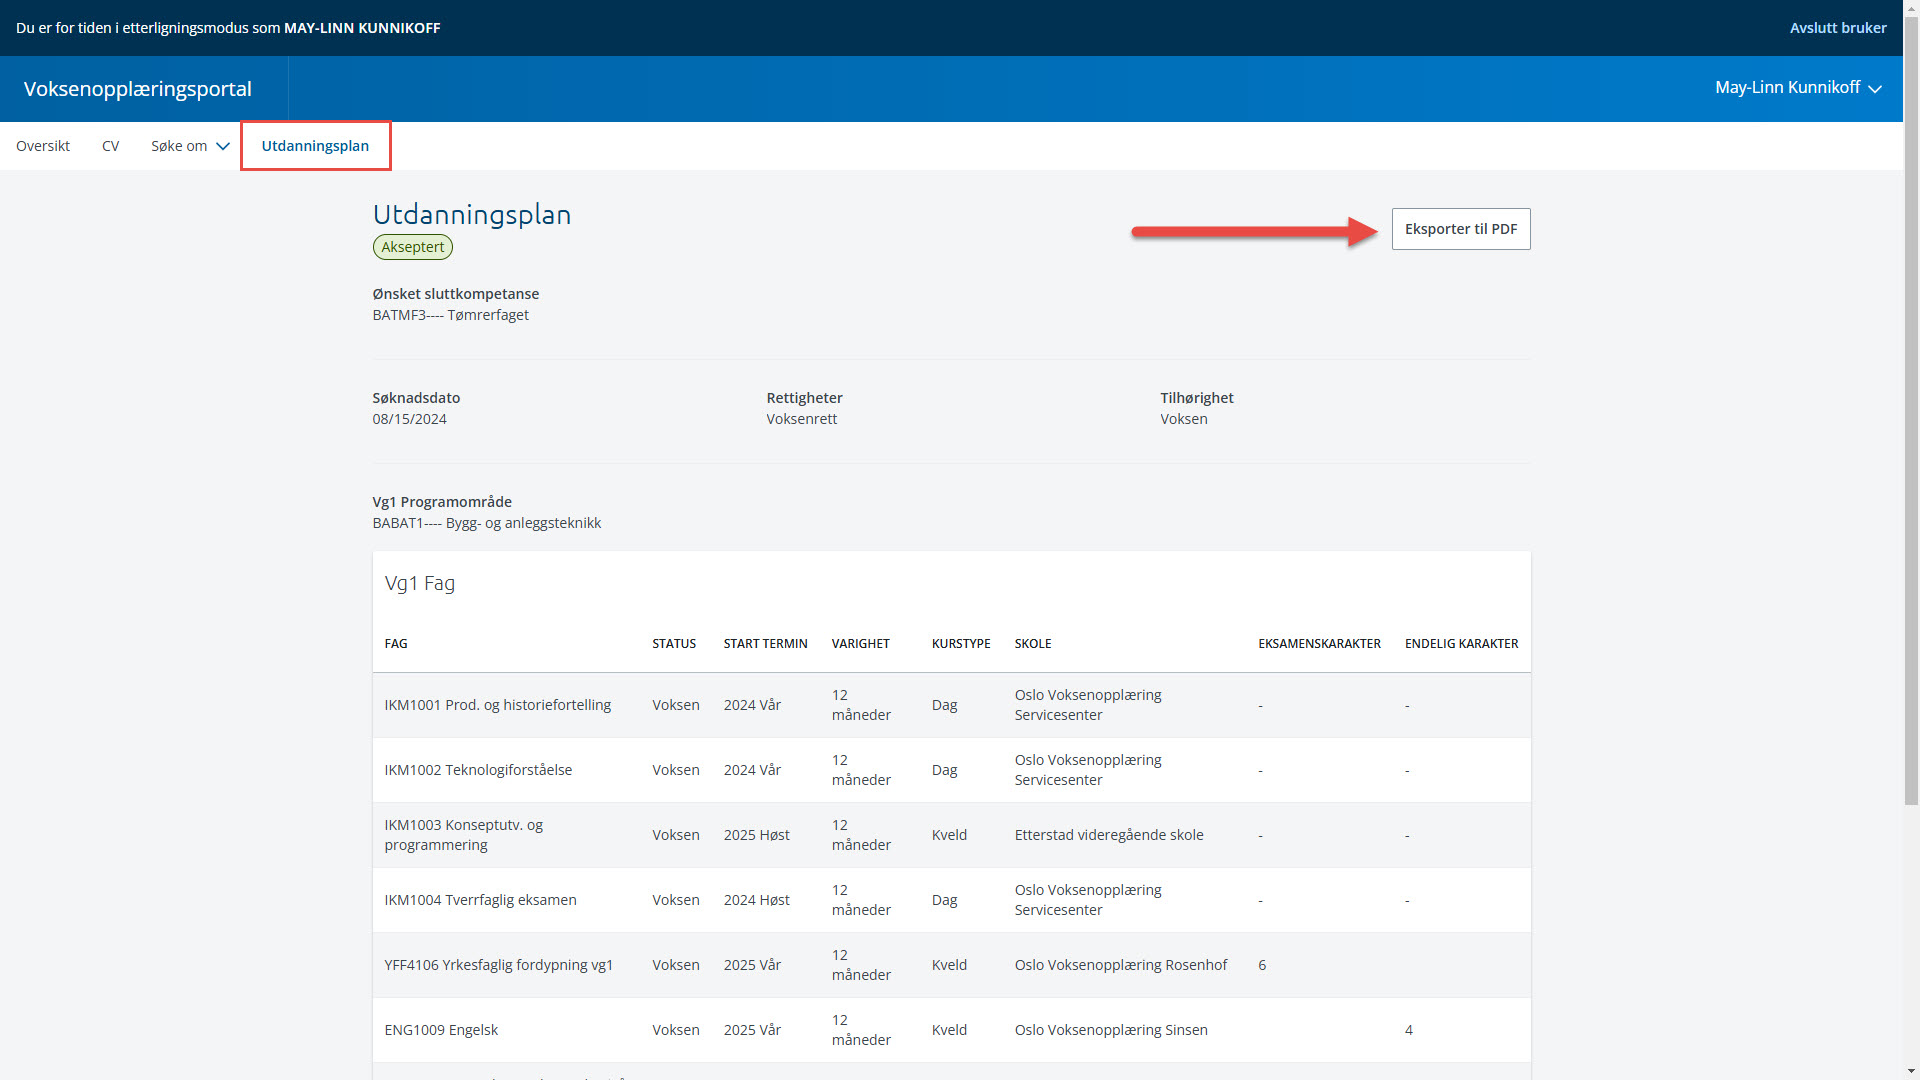Open the Utdanningsplan tab

[315, 146]
